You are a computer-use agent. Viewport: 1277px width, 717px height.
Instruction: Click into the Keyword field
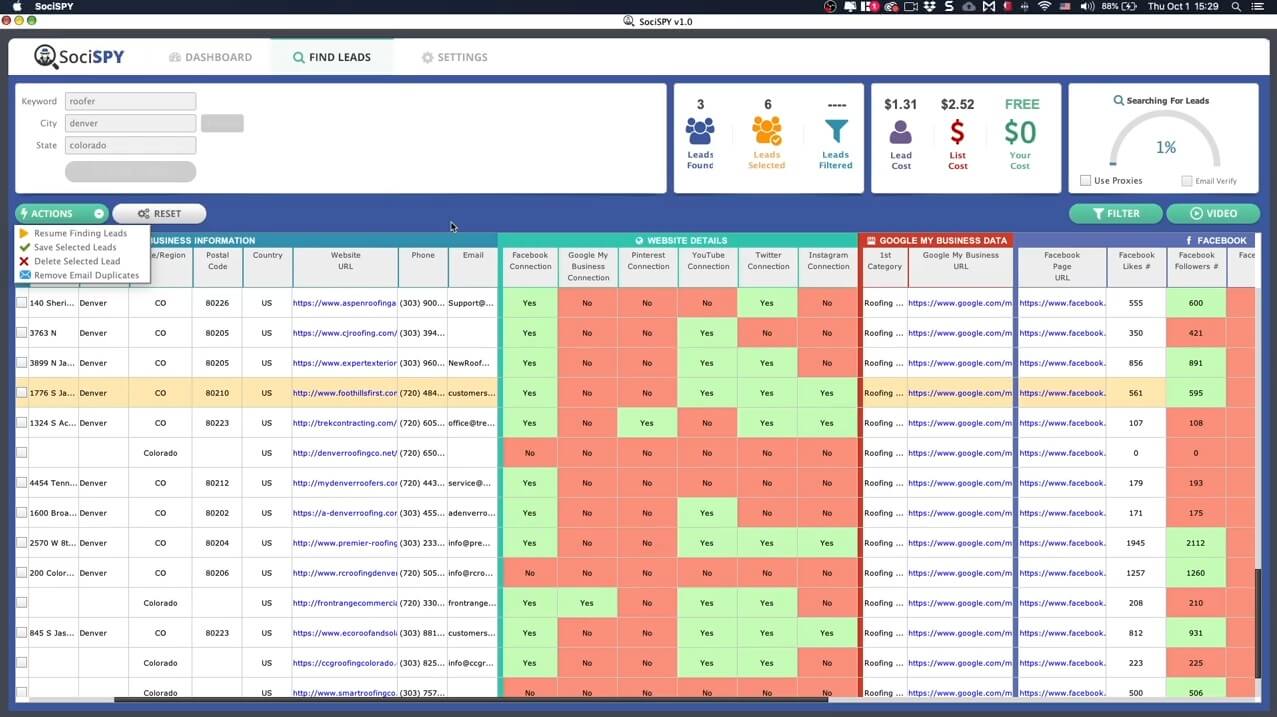131,101
